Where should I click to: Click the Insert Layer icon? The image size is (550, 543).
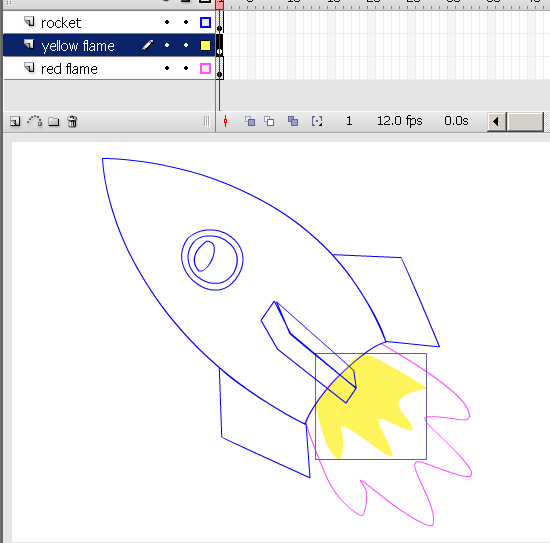coord(15,121)
